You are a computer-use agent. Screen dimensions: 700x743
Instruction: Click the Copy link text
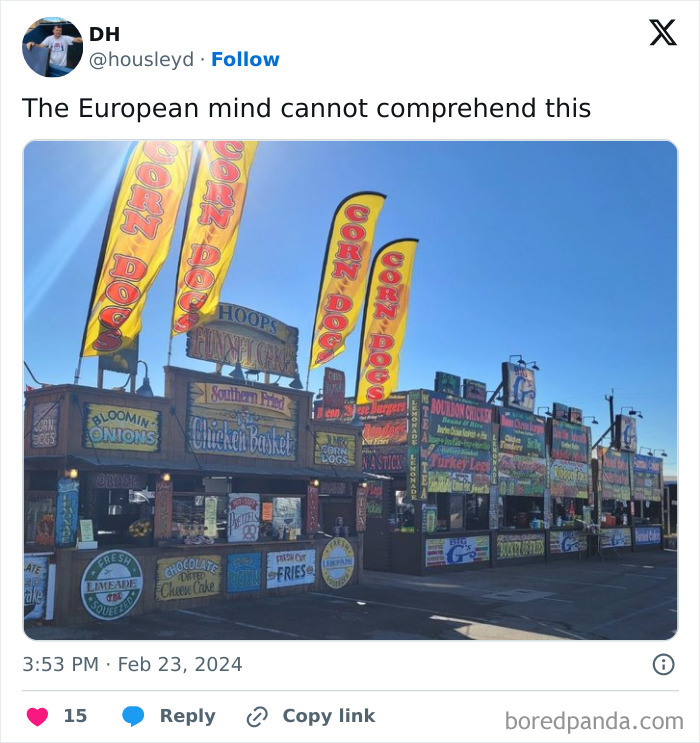328,716
